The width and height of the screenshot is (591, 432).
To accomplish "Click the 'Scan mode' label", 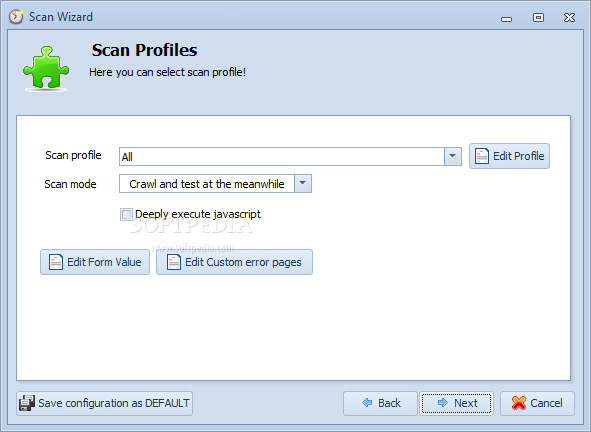I will point(70,184).
